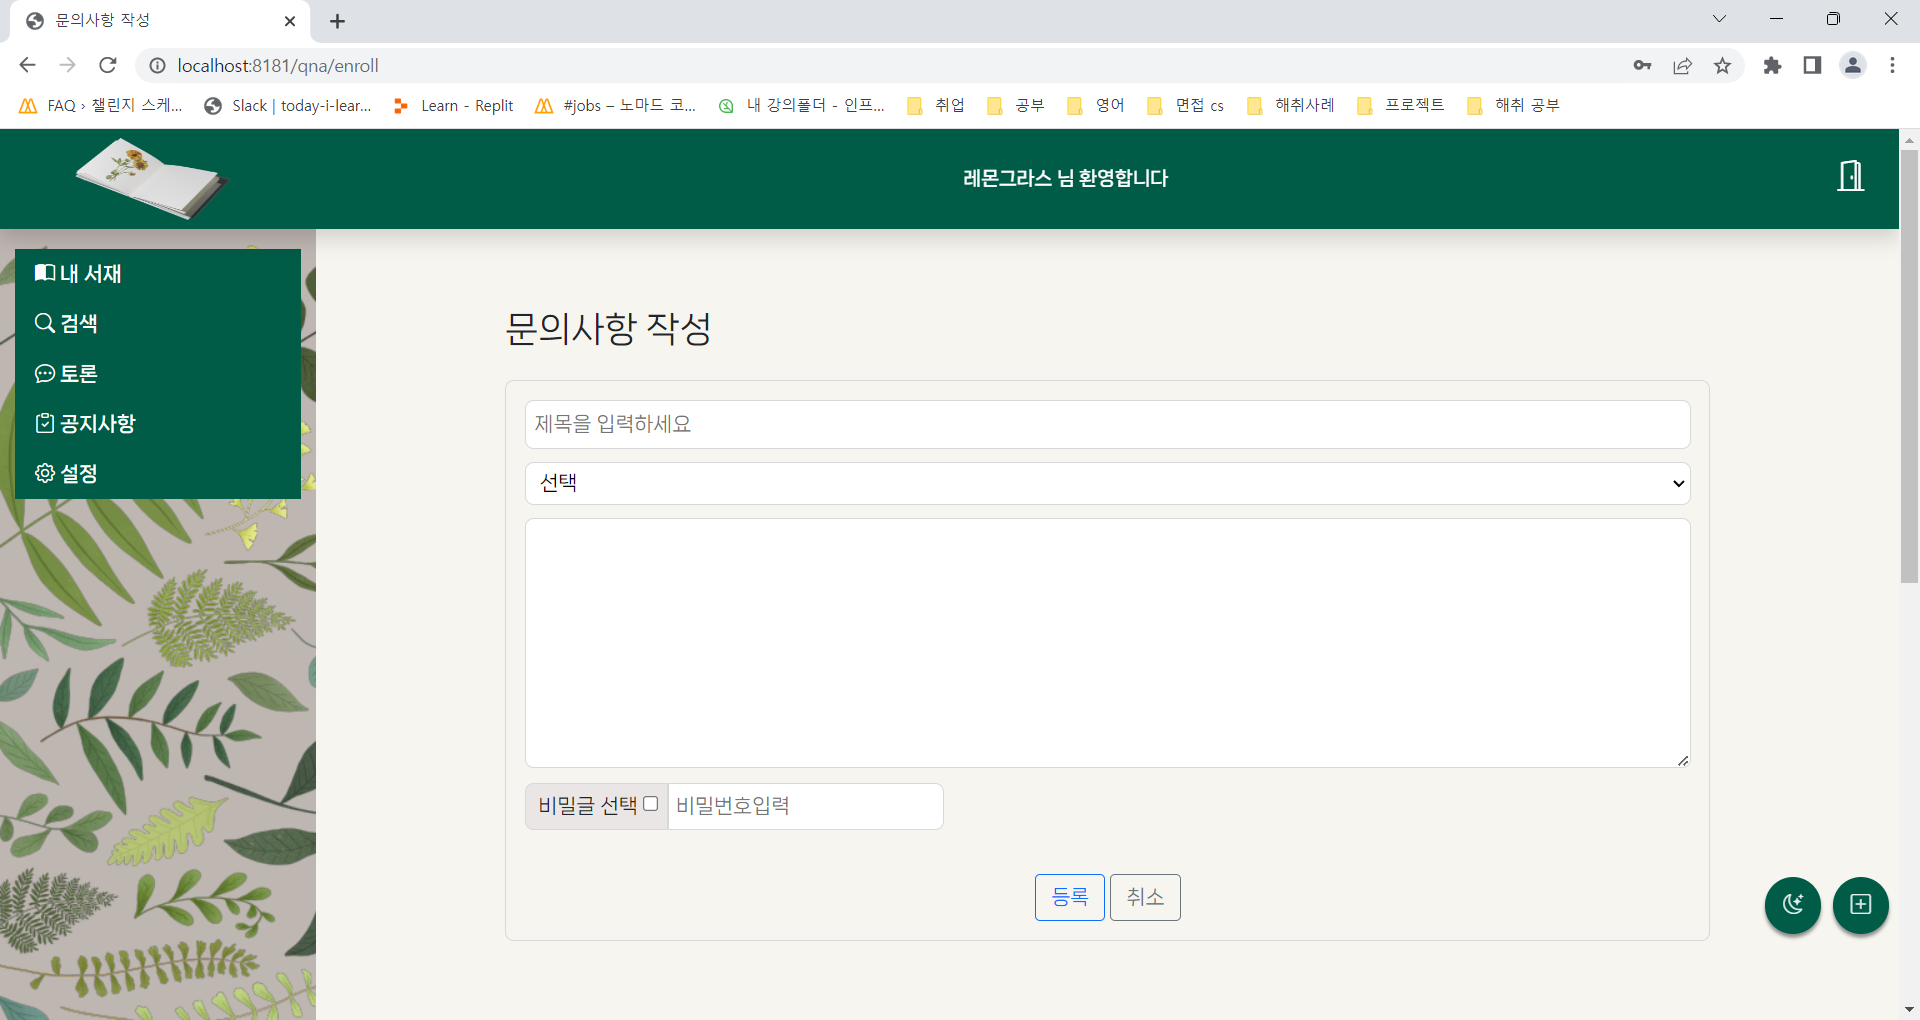Open 내 서재 via the book icon
Viewport: 1920px width, 1020px height.
tap(44, 272)
